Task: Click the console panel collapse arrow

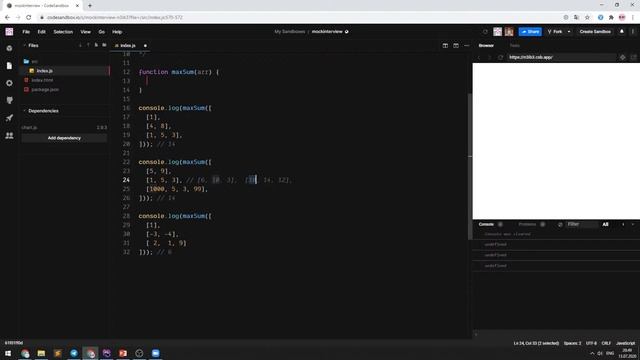Action: pos(633,224)
